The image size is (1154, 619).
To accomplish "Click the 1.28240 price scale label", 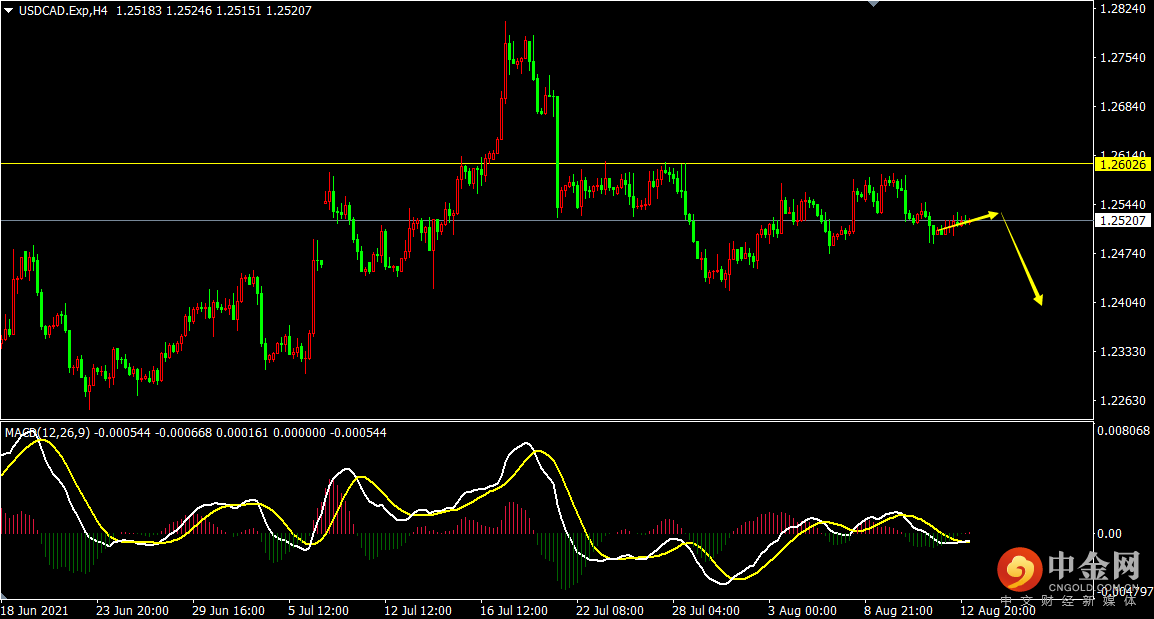I will coord(1122,9).
